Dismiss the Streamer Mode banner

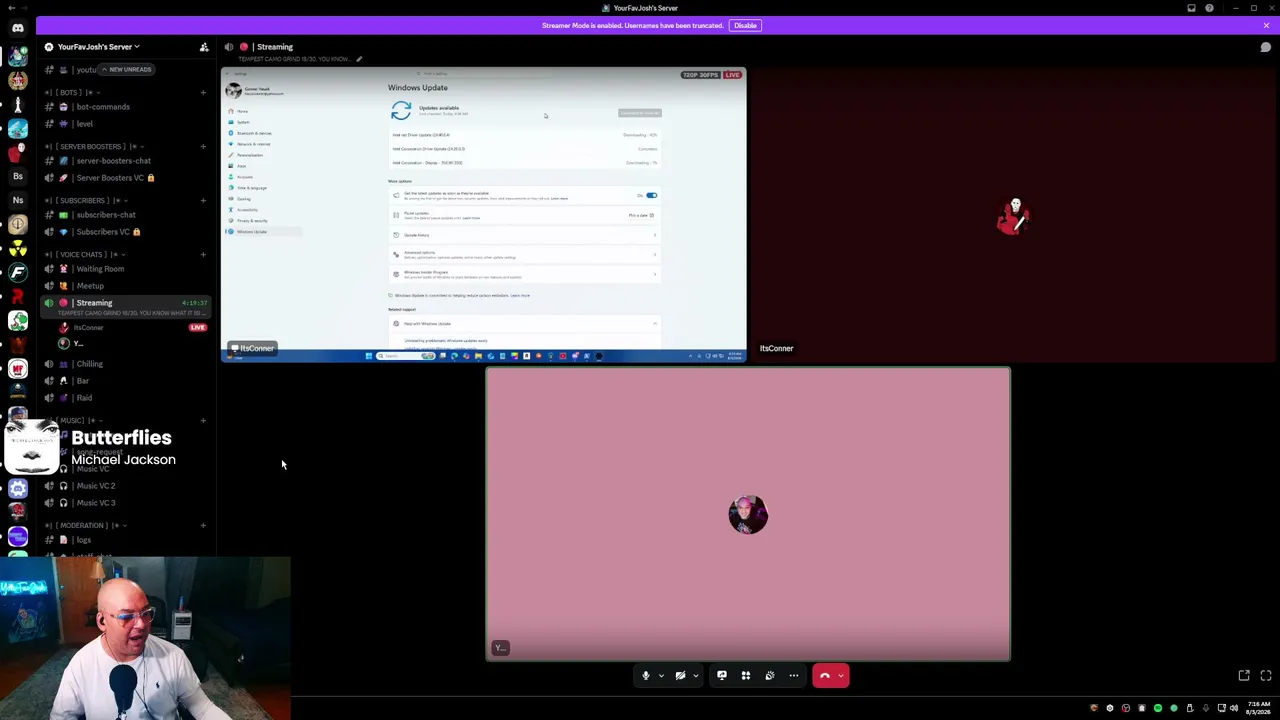1266,25
